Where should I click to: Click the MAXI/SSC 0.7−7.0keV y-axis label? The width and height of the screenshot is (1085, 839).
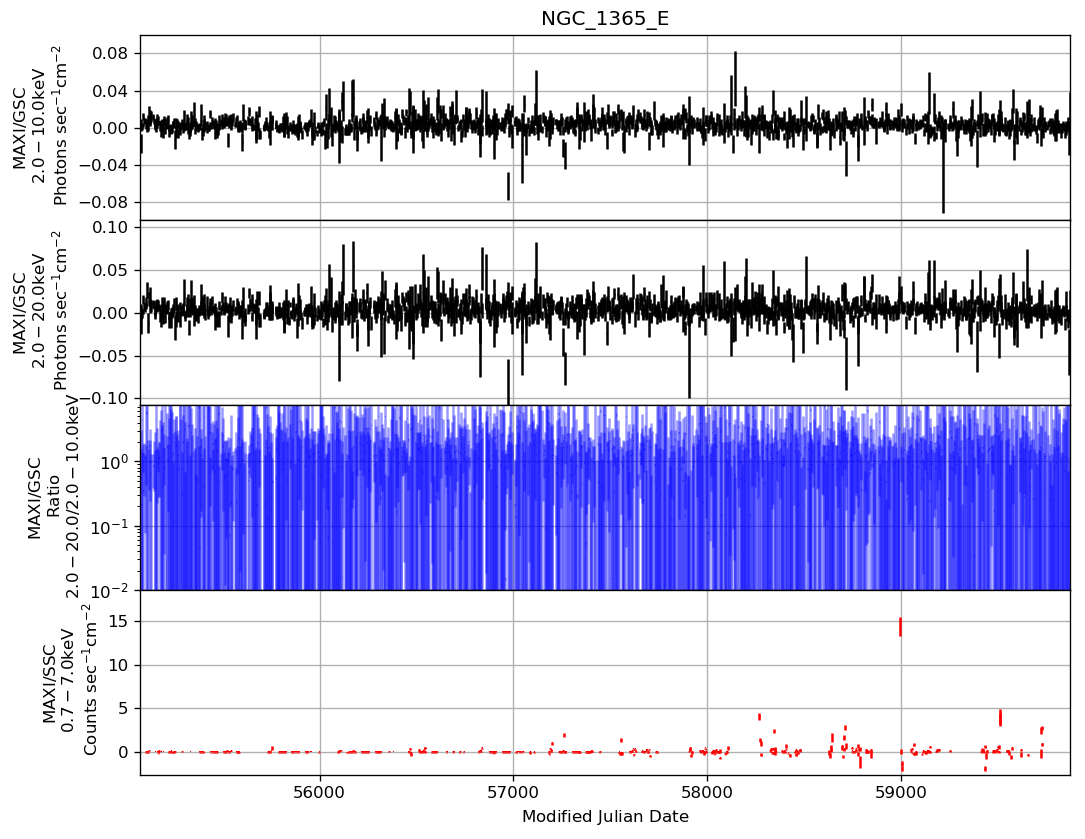click(x=68, y=680)
